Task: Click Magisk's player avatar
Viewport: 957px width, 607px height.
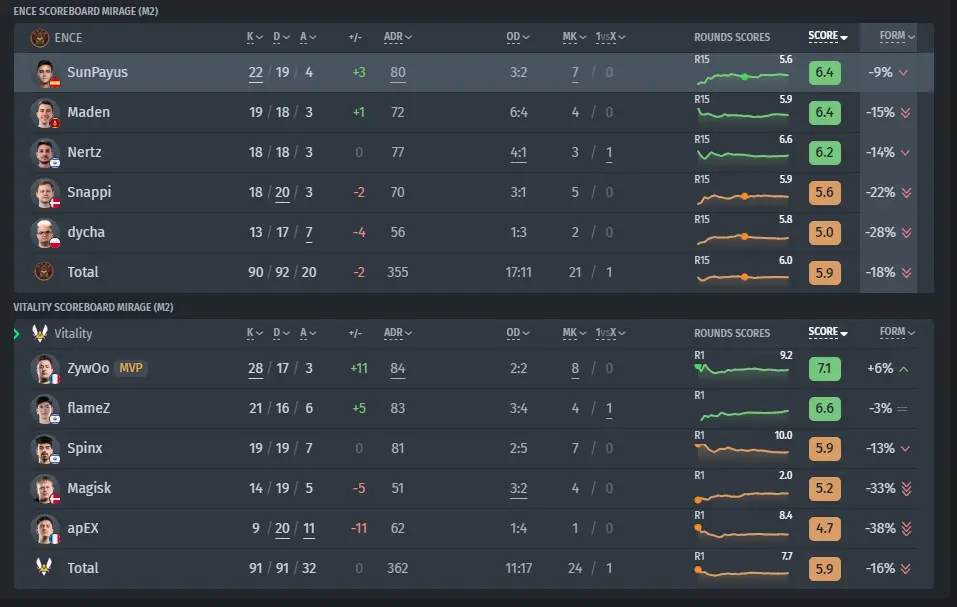Action: pyautogui.click(x=45, y=489)
